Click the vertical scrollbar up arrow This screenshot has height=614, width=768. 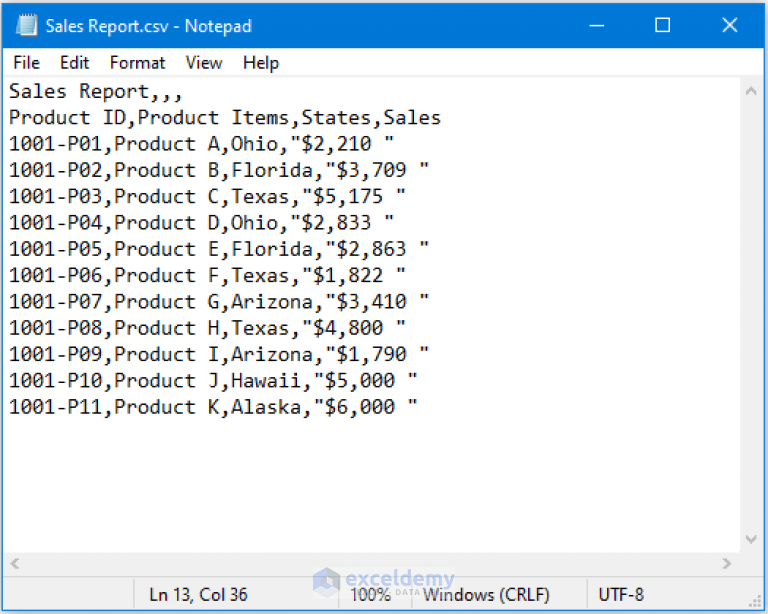click(x=751, y=91)
